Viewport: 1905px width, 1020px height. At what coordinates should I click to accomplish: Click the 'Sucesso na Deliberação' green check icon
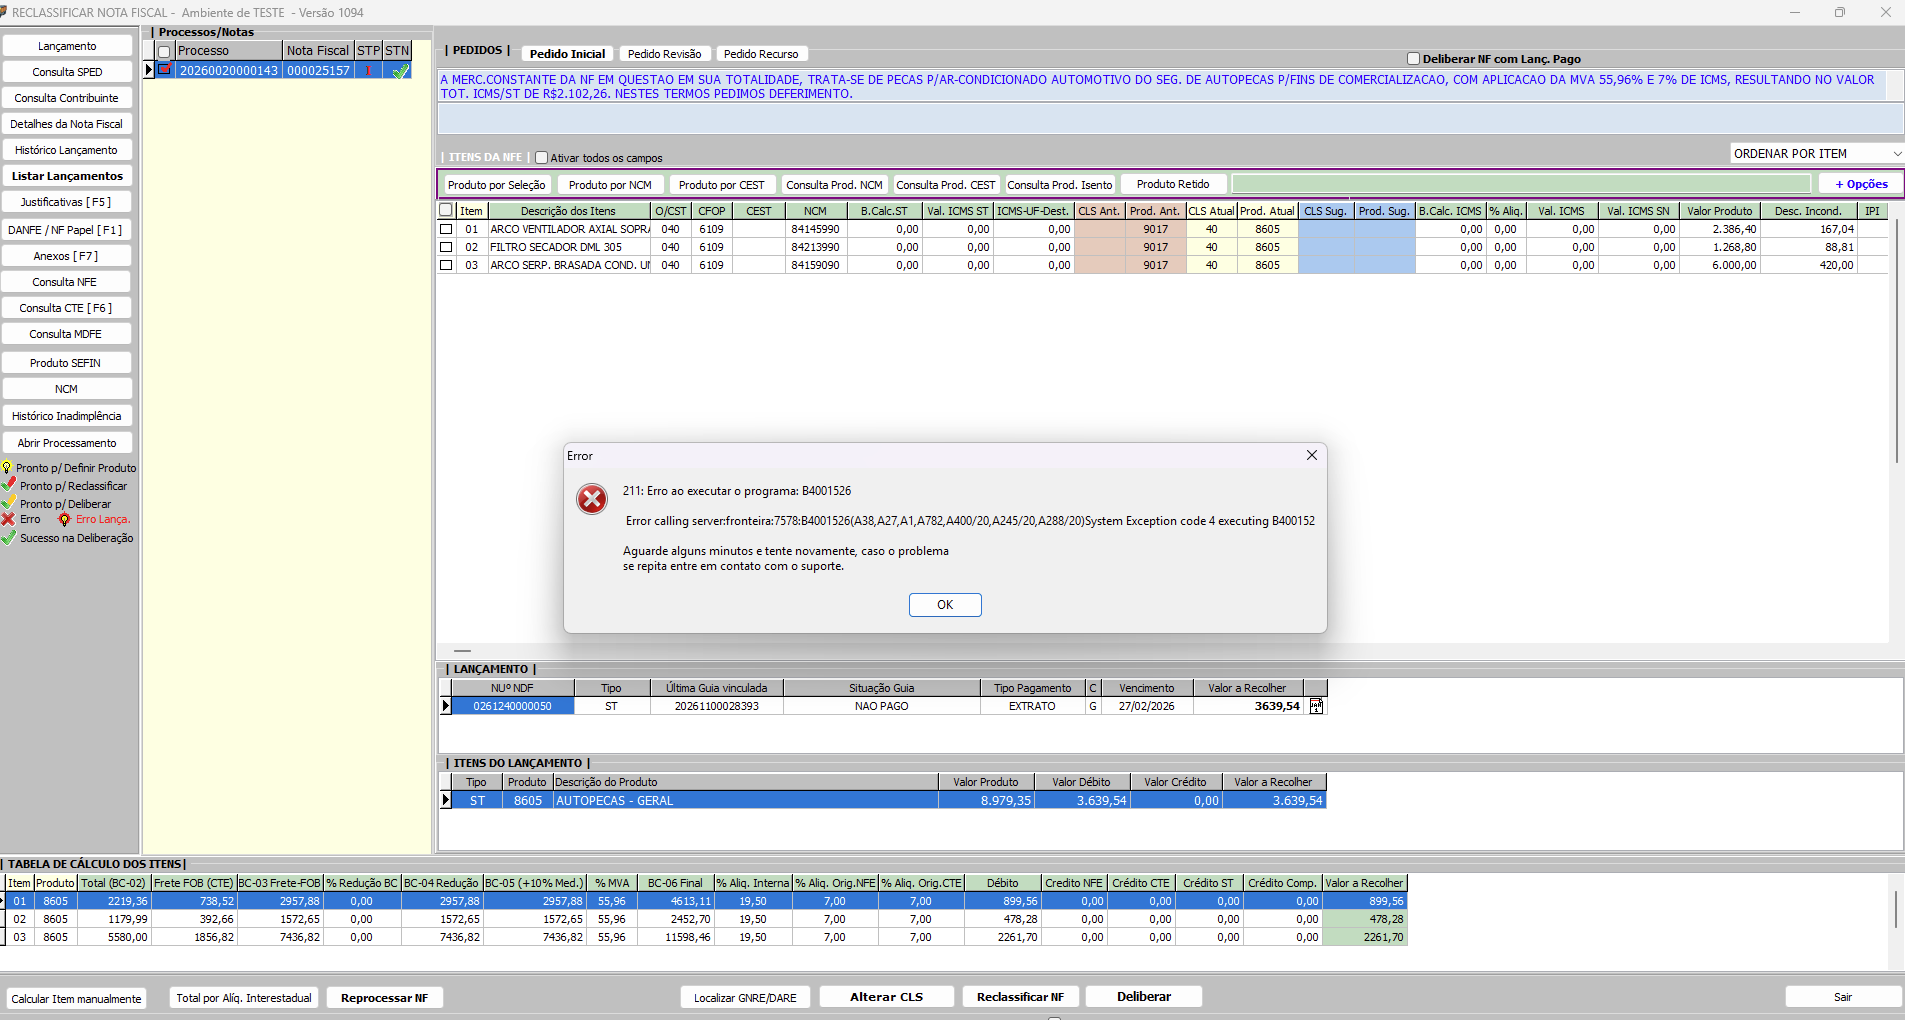(8, 538)
